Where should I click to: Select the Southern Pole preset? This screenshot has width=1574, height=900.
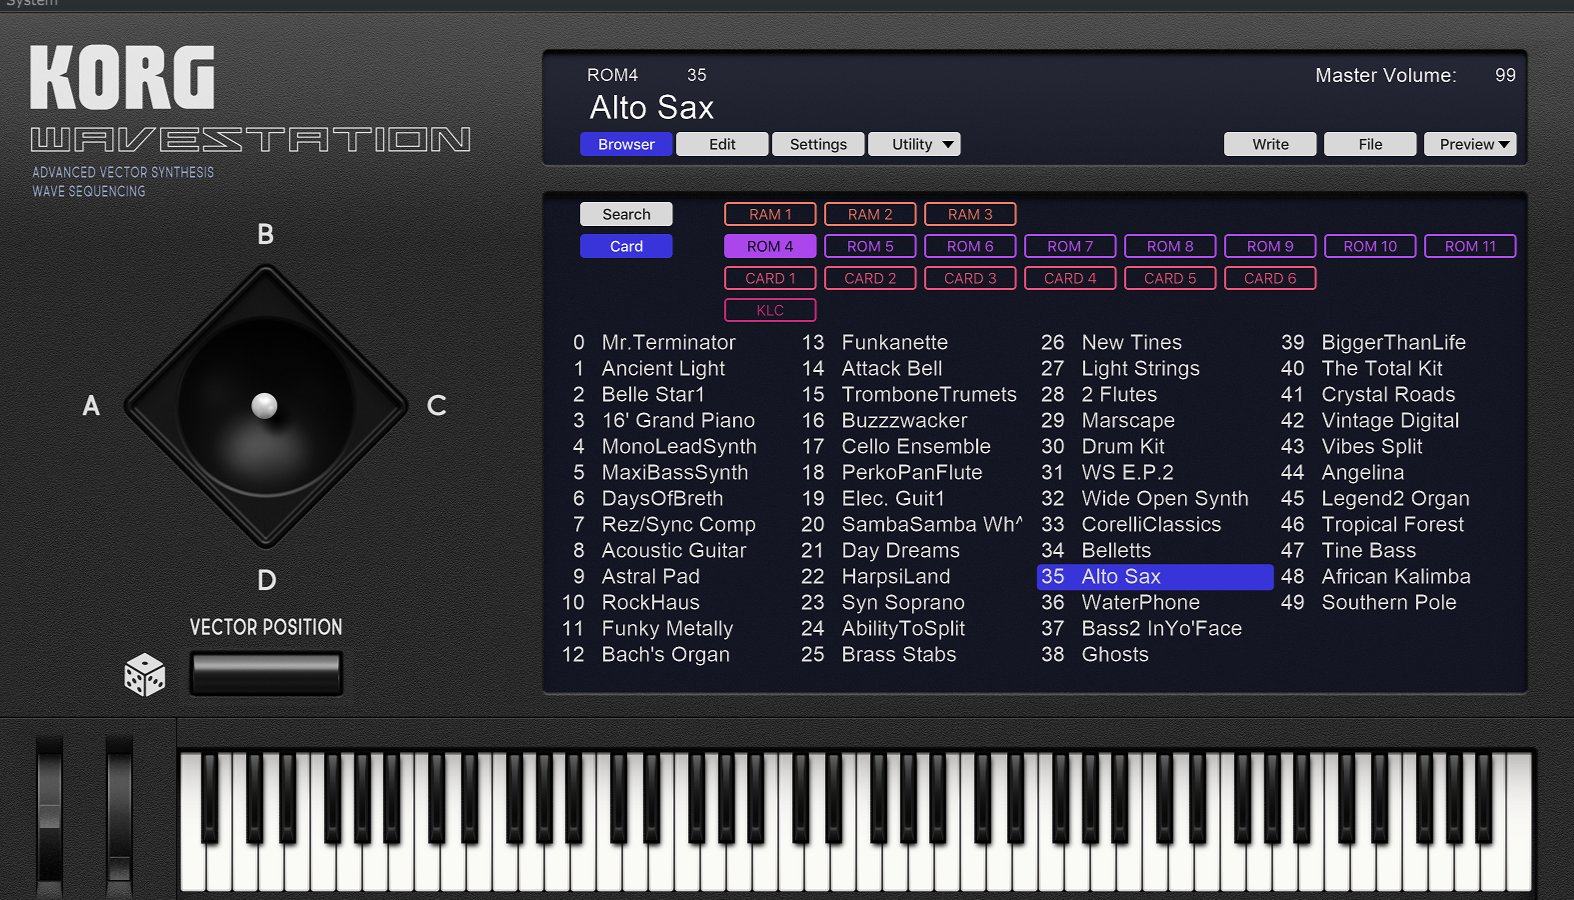(x=1388, y=602)
